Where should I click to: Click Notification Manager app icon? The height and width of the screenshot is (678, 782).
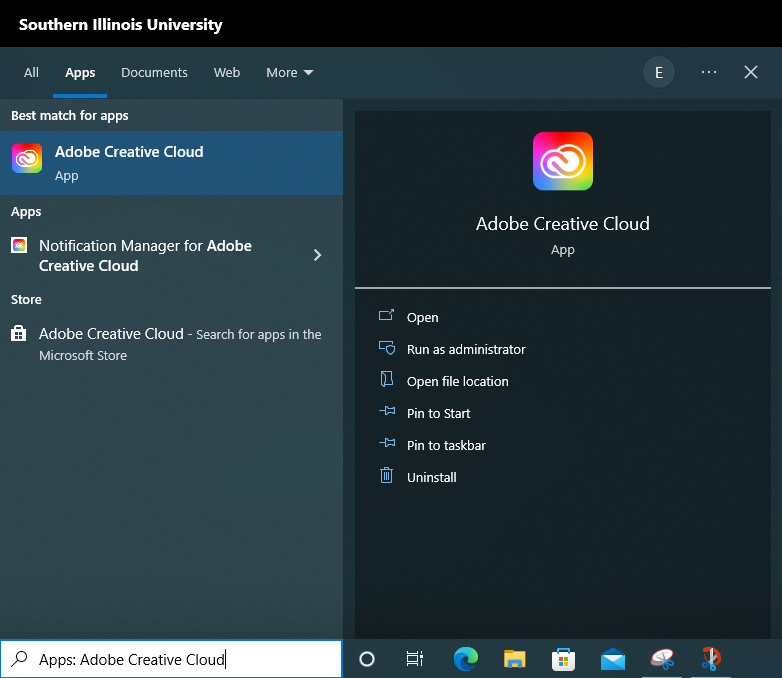click(x=19, y=245)
